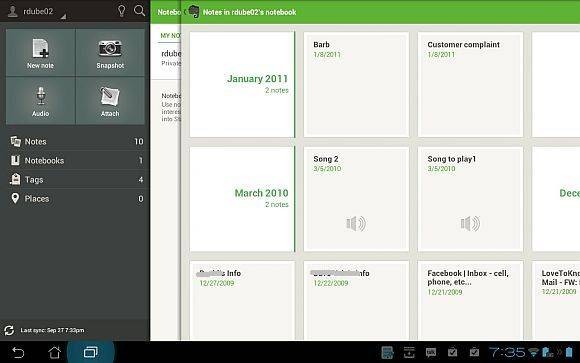Open the Places list
The height and width of the screenshot is (363, 580).
pos(77,199)
